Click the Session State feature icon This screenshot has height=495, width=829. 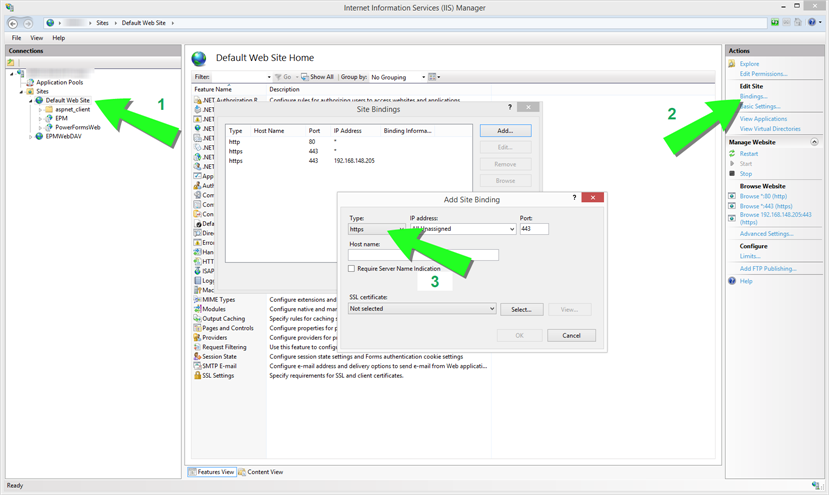point(198,357)
